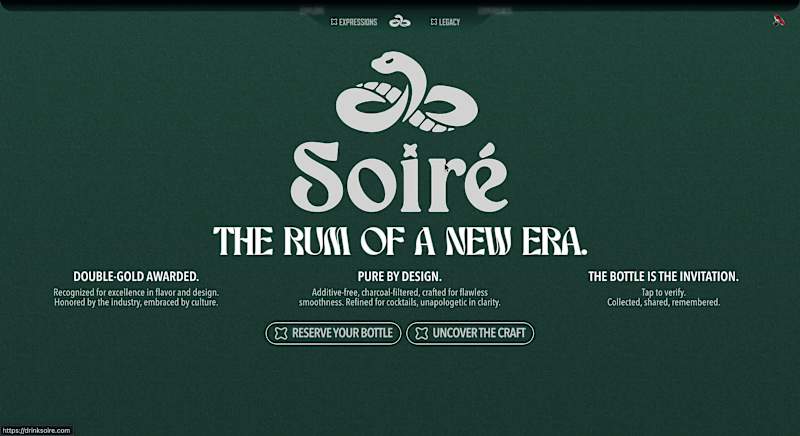Image resolution: width=800 pixels, height=436 pixels.
Task: Click the Reserve Your Bottle button
Action: (x=333, y=334)
